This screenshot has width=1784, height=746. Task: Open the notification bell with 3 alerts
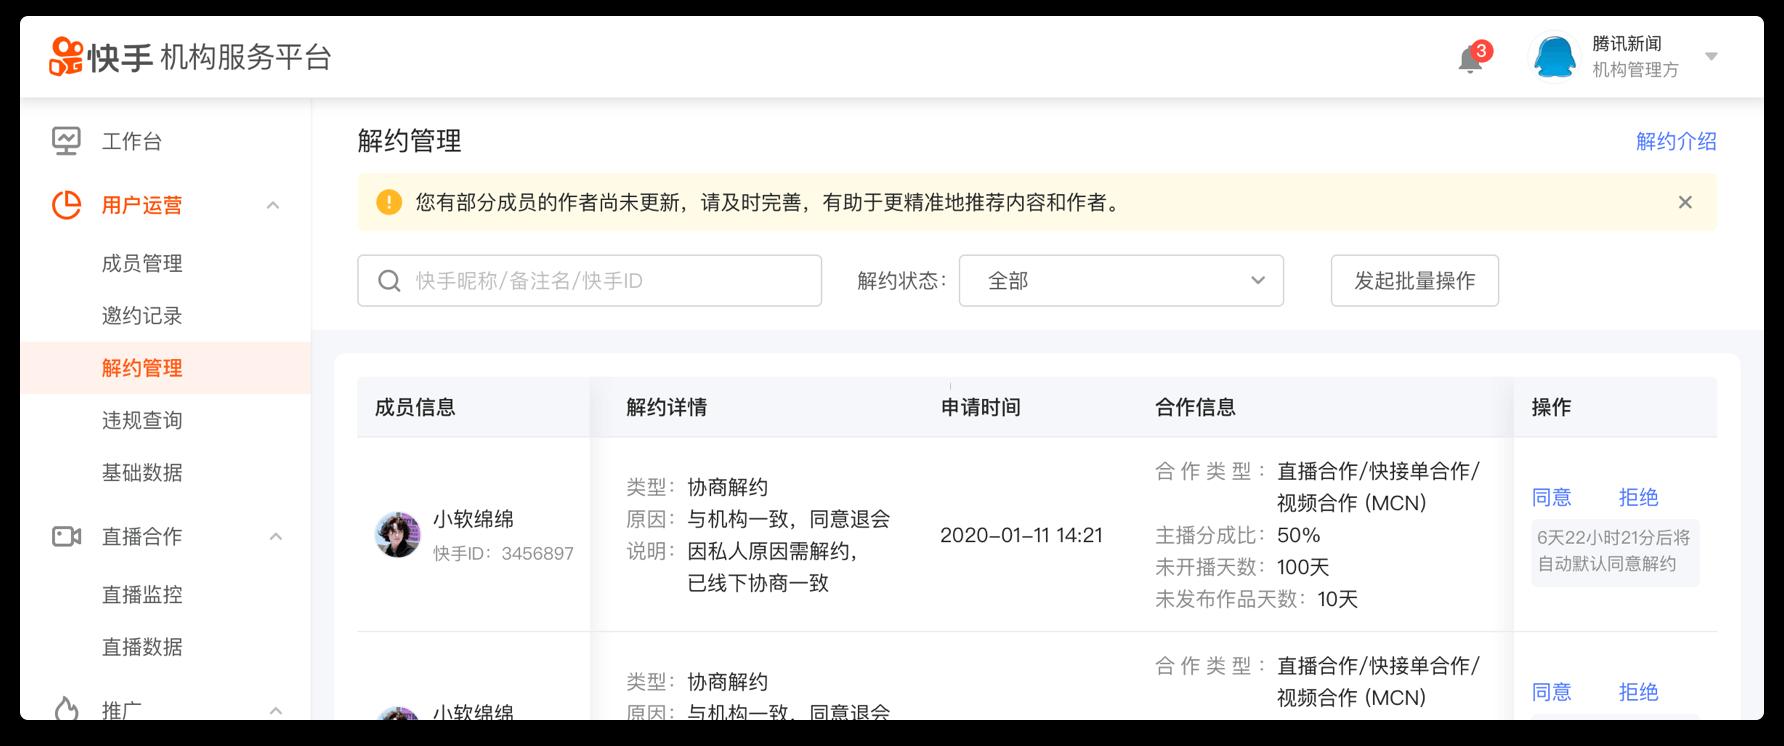coord(1469,59)
